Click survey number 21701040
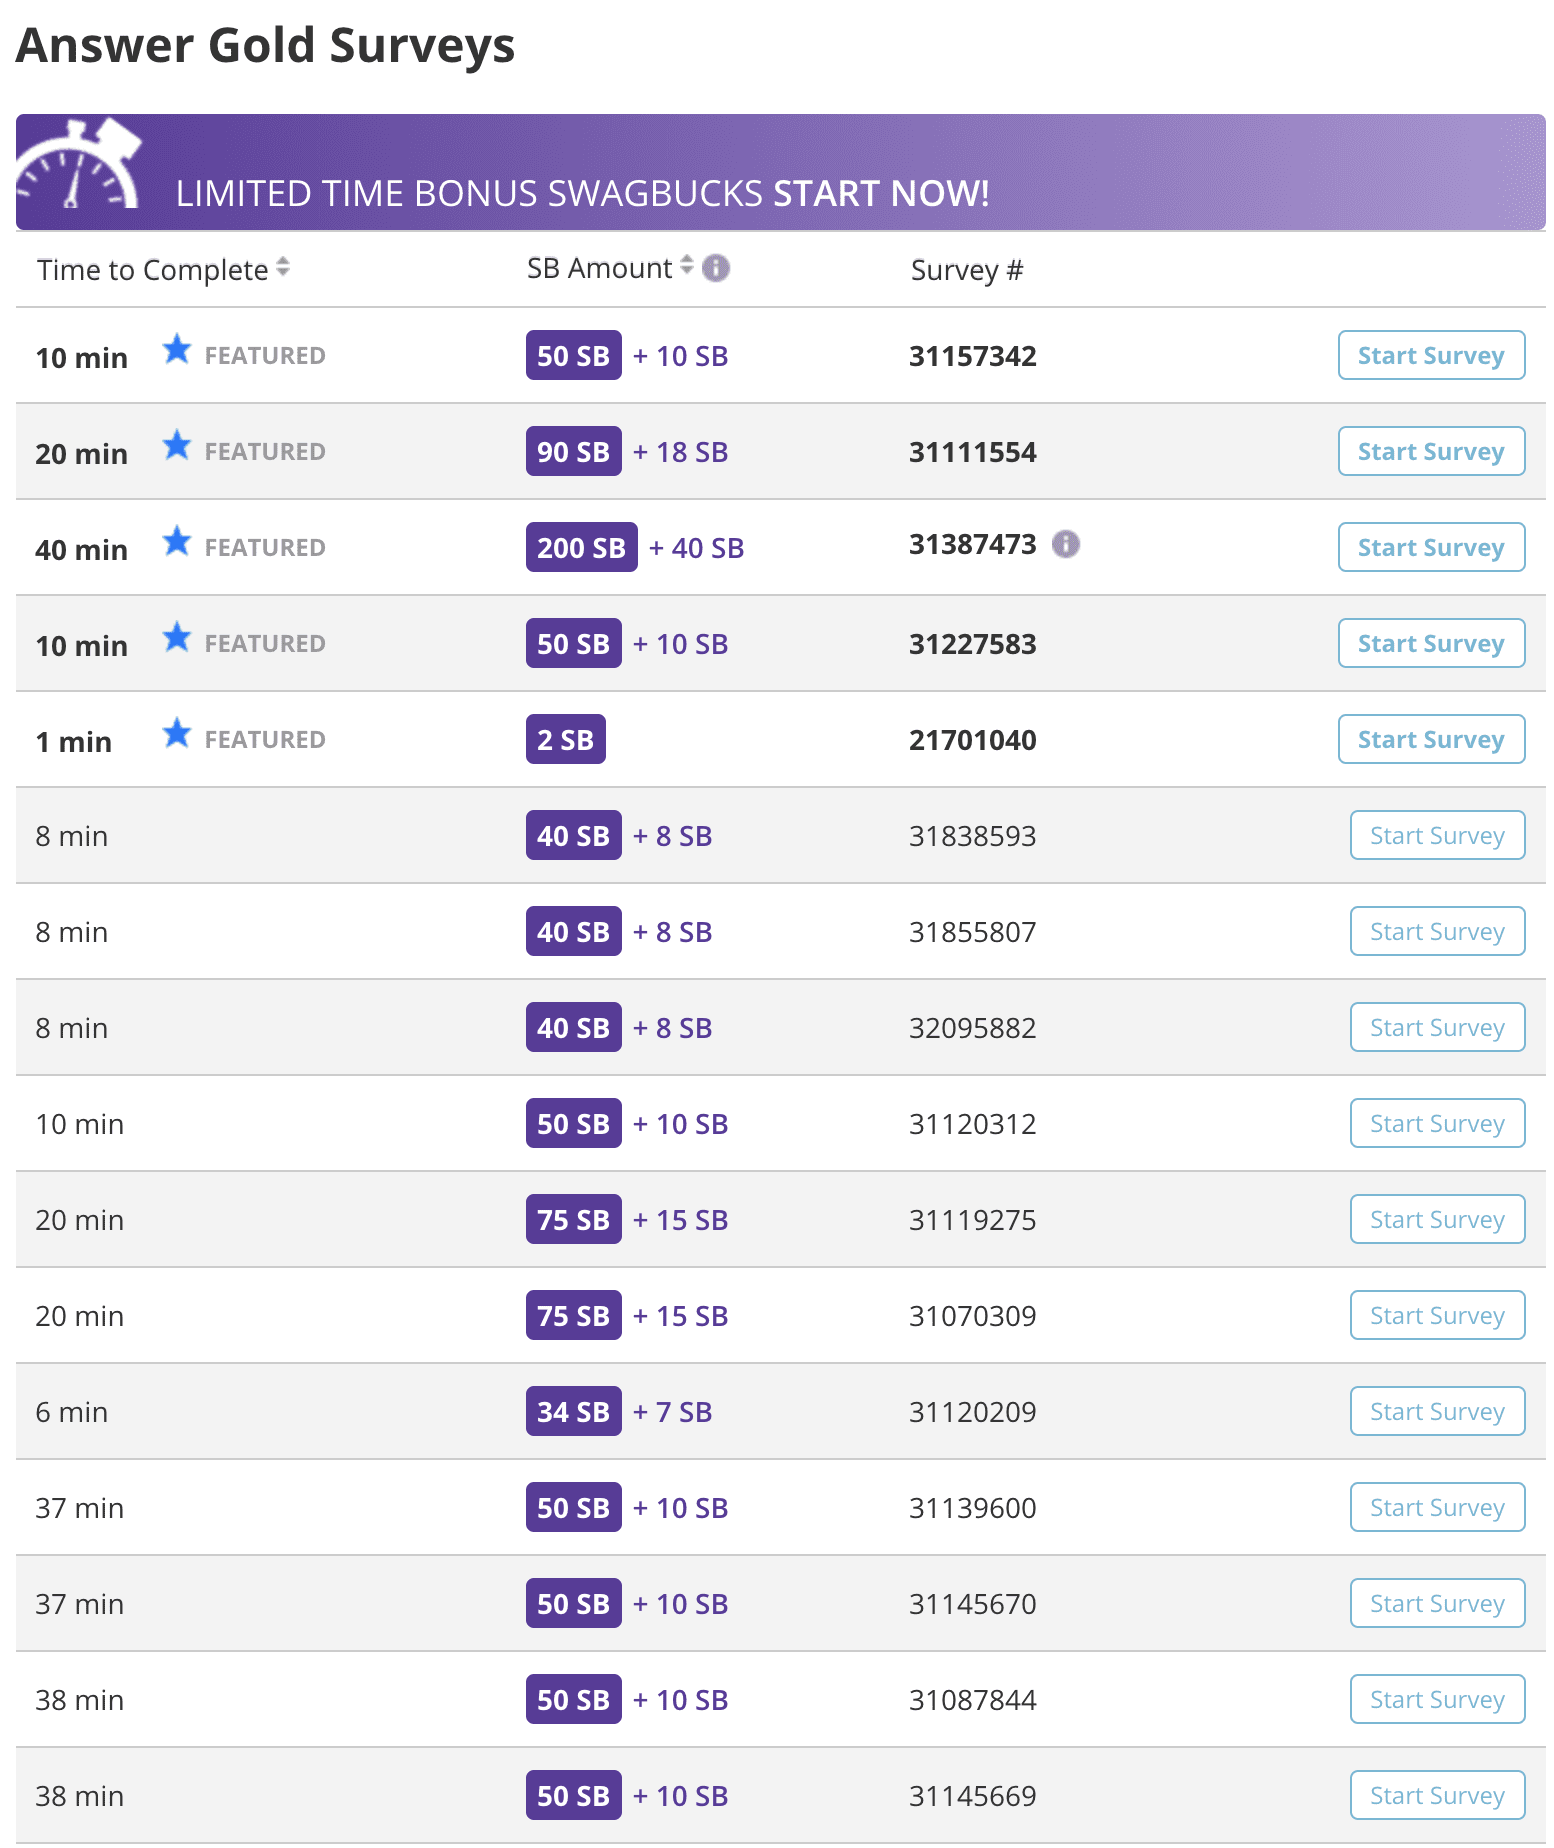The image size is (1554, 1848). point(973,740)
